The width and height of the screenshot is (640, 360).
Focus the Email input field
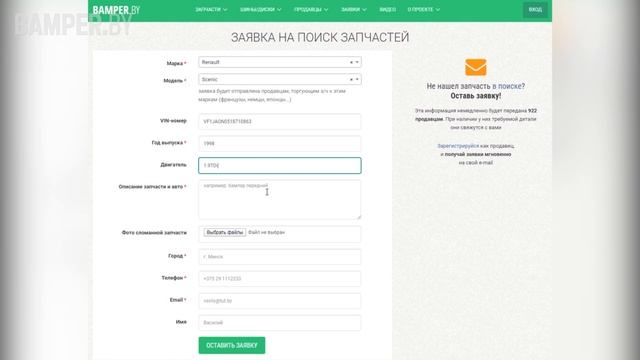280,301
